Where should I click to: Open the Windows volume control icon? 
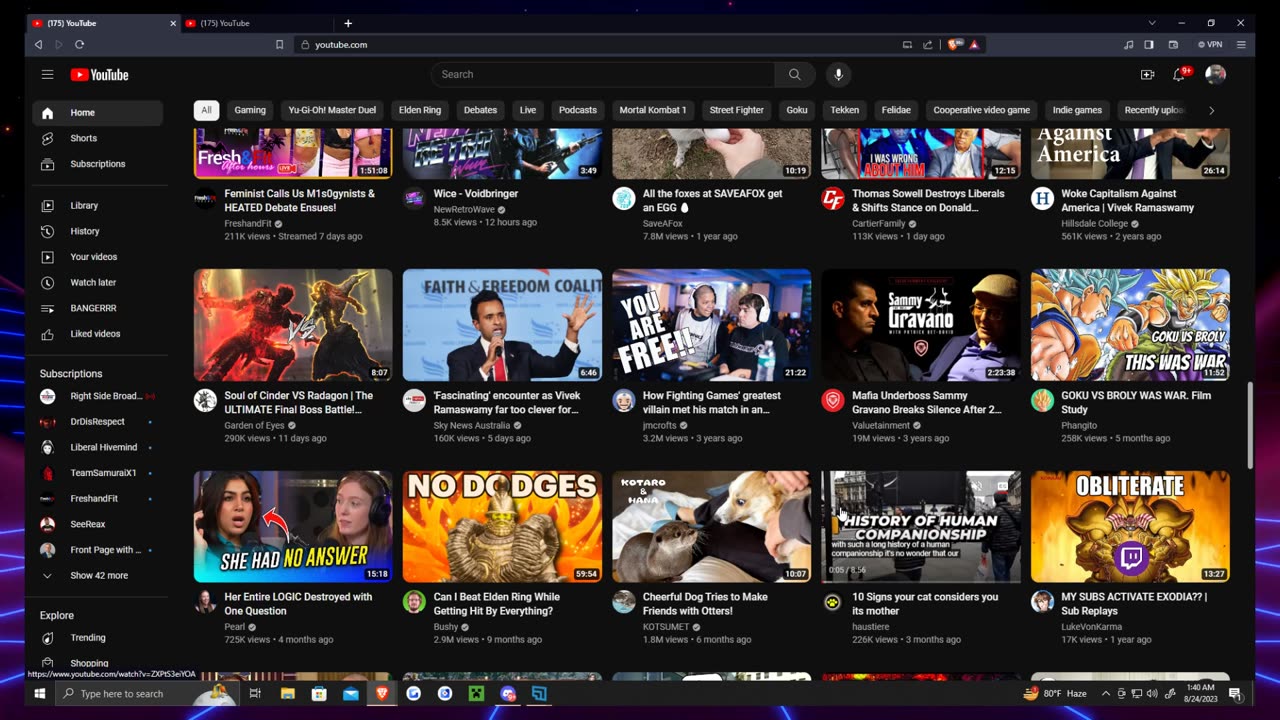click(x=1152, y=694)
